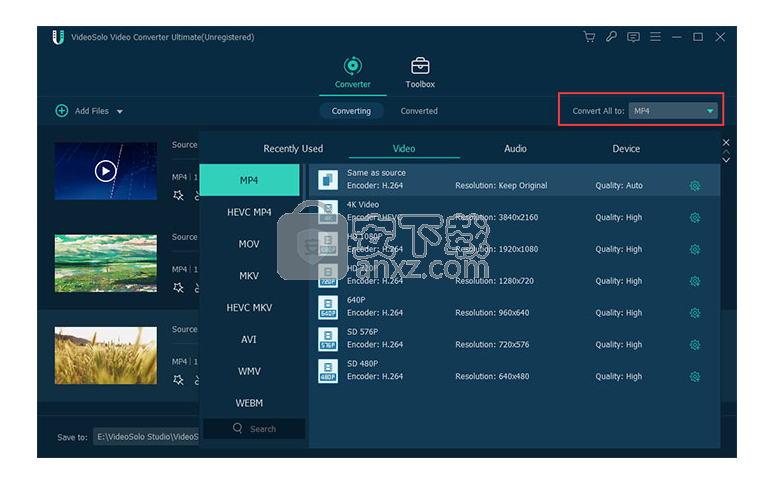Click the Save to path field
This screenshot has width=770, height=484.
(146, 436)
